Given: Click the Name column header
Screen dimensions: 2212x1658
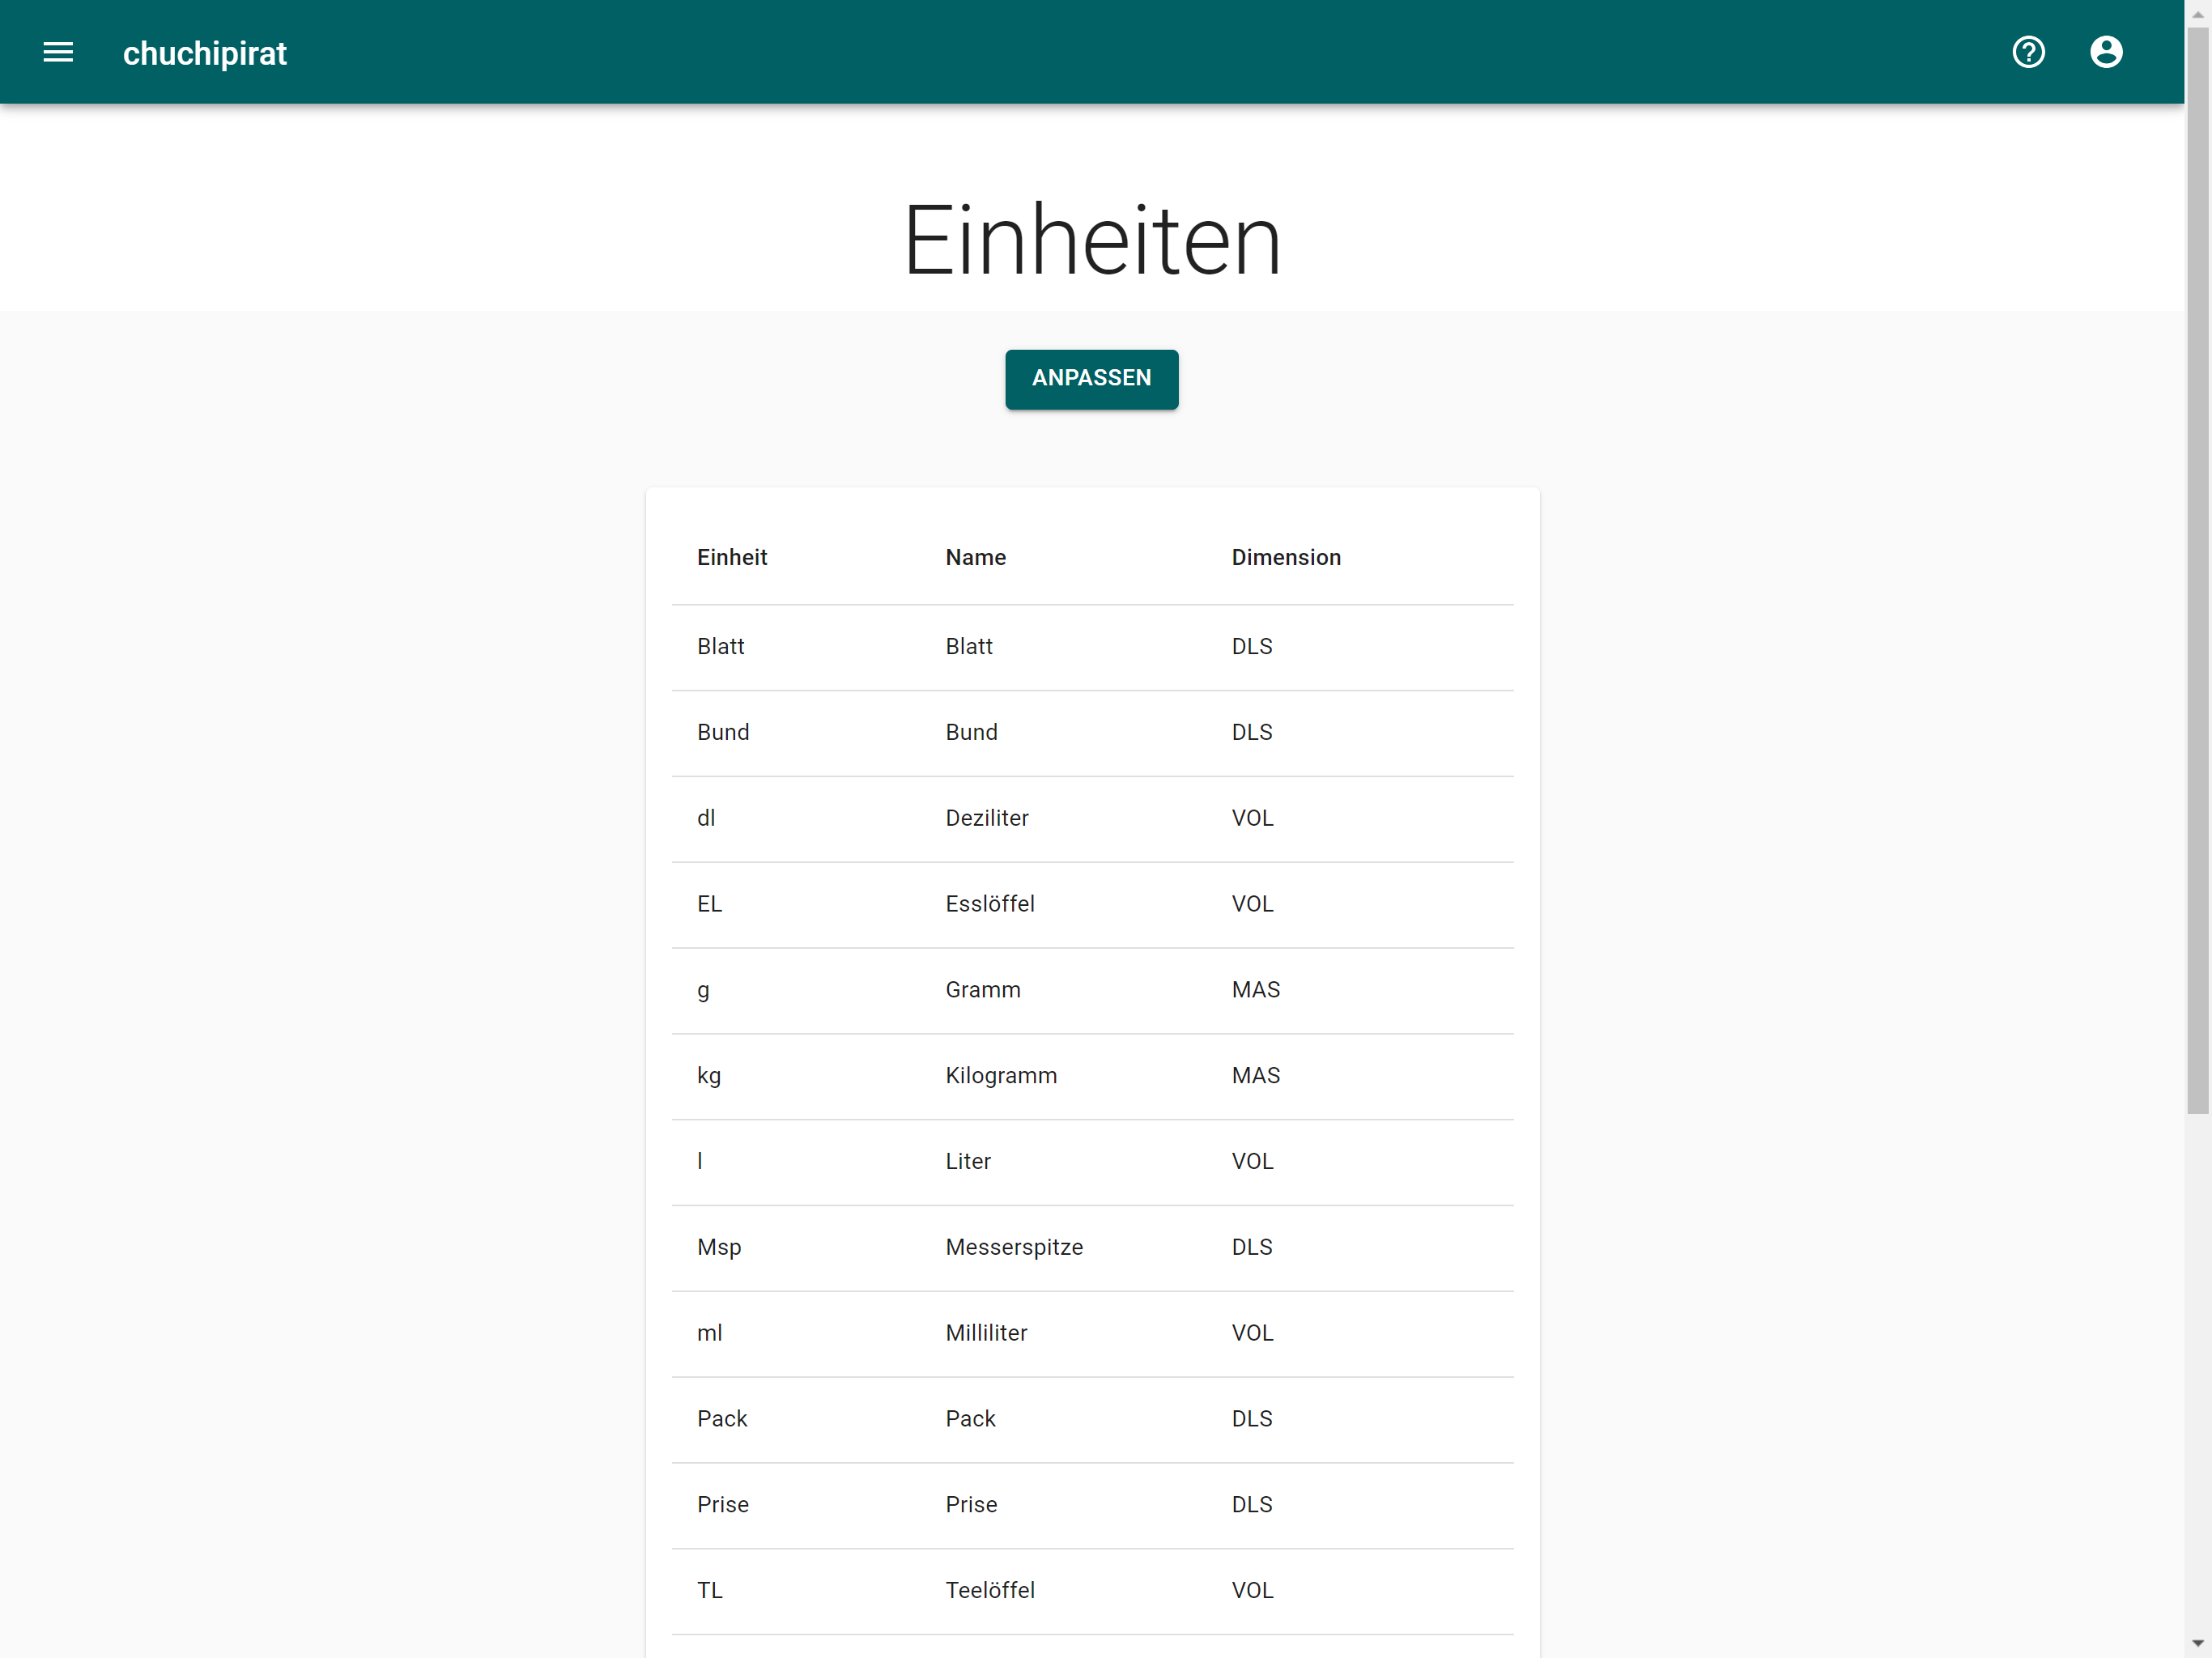Looking at the screenshot, I should [x=976, y=558].
